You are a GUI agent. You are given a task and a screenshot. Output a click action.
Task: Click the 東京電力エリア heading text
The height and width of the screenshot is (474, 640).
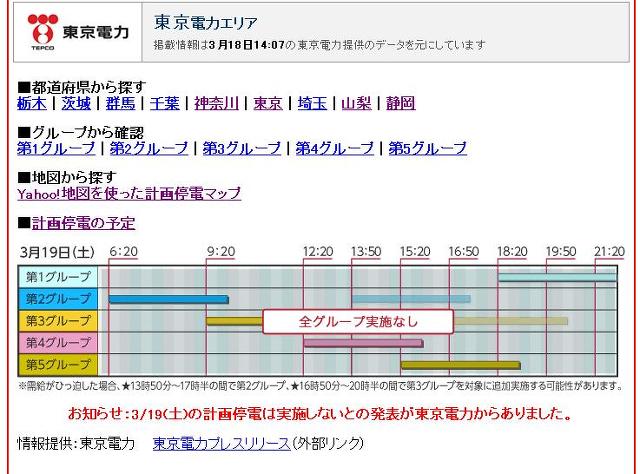206,22
